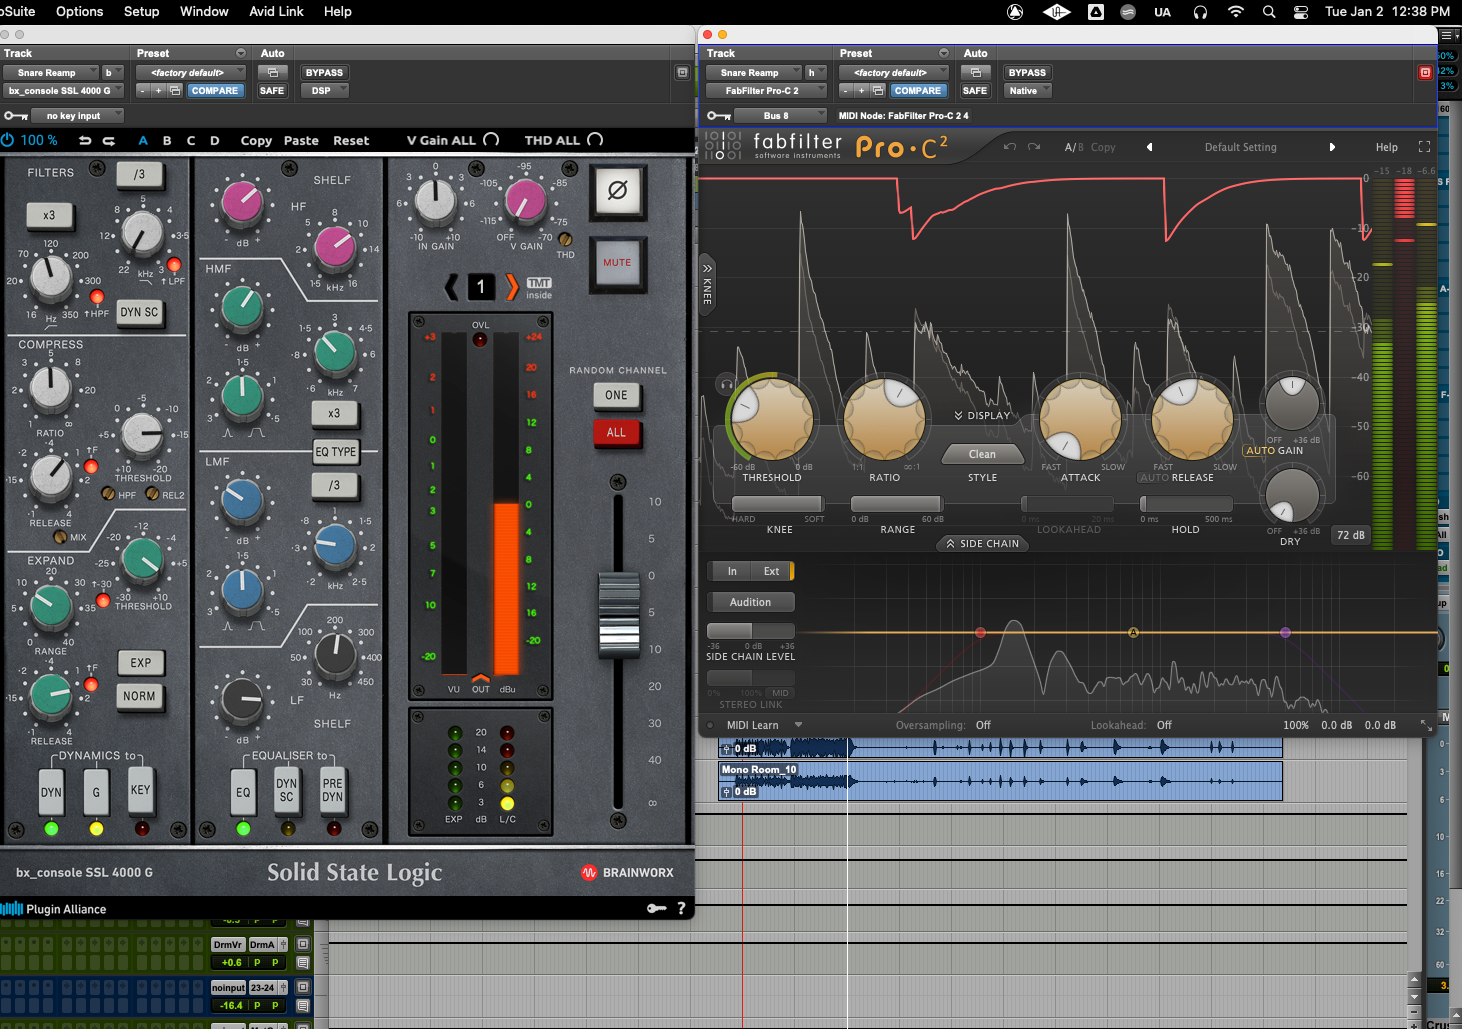The height and width of the screenshot is (1029, 1462).
Task: Select previous channel arrow in SSL console
Action: tap(452, 287)
